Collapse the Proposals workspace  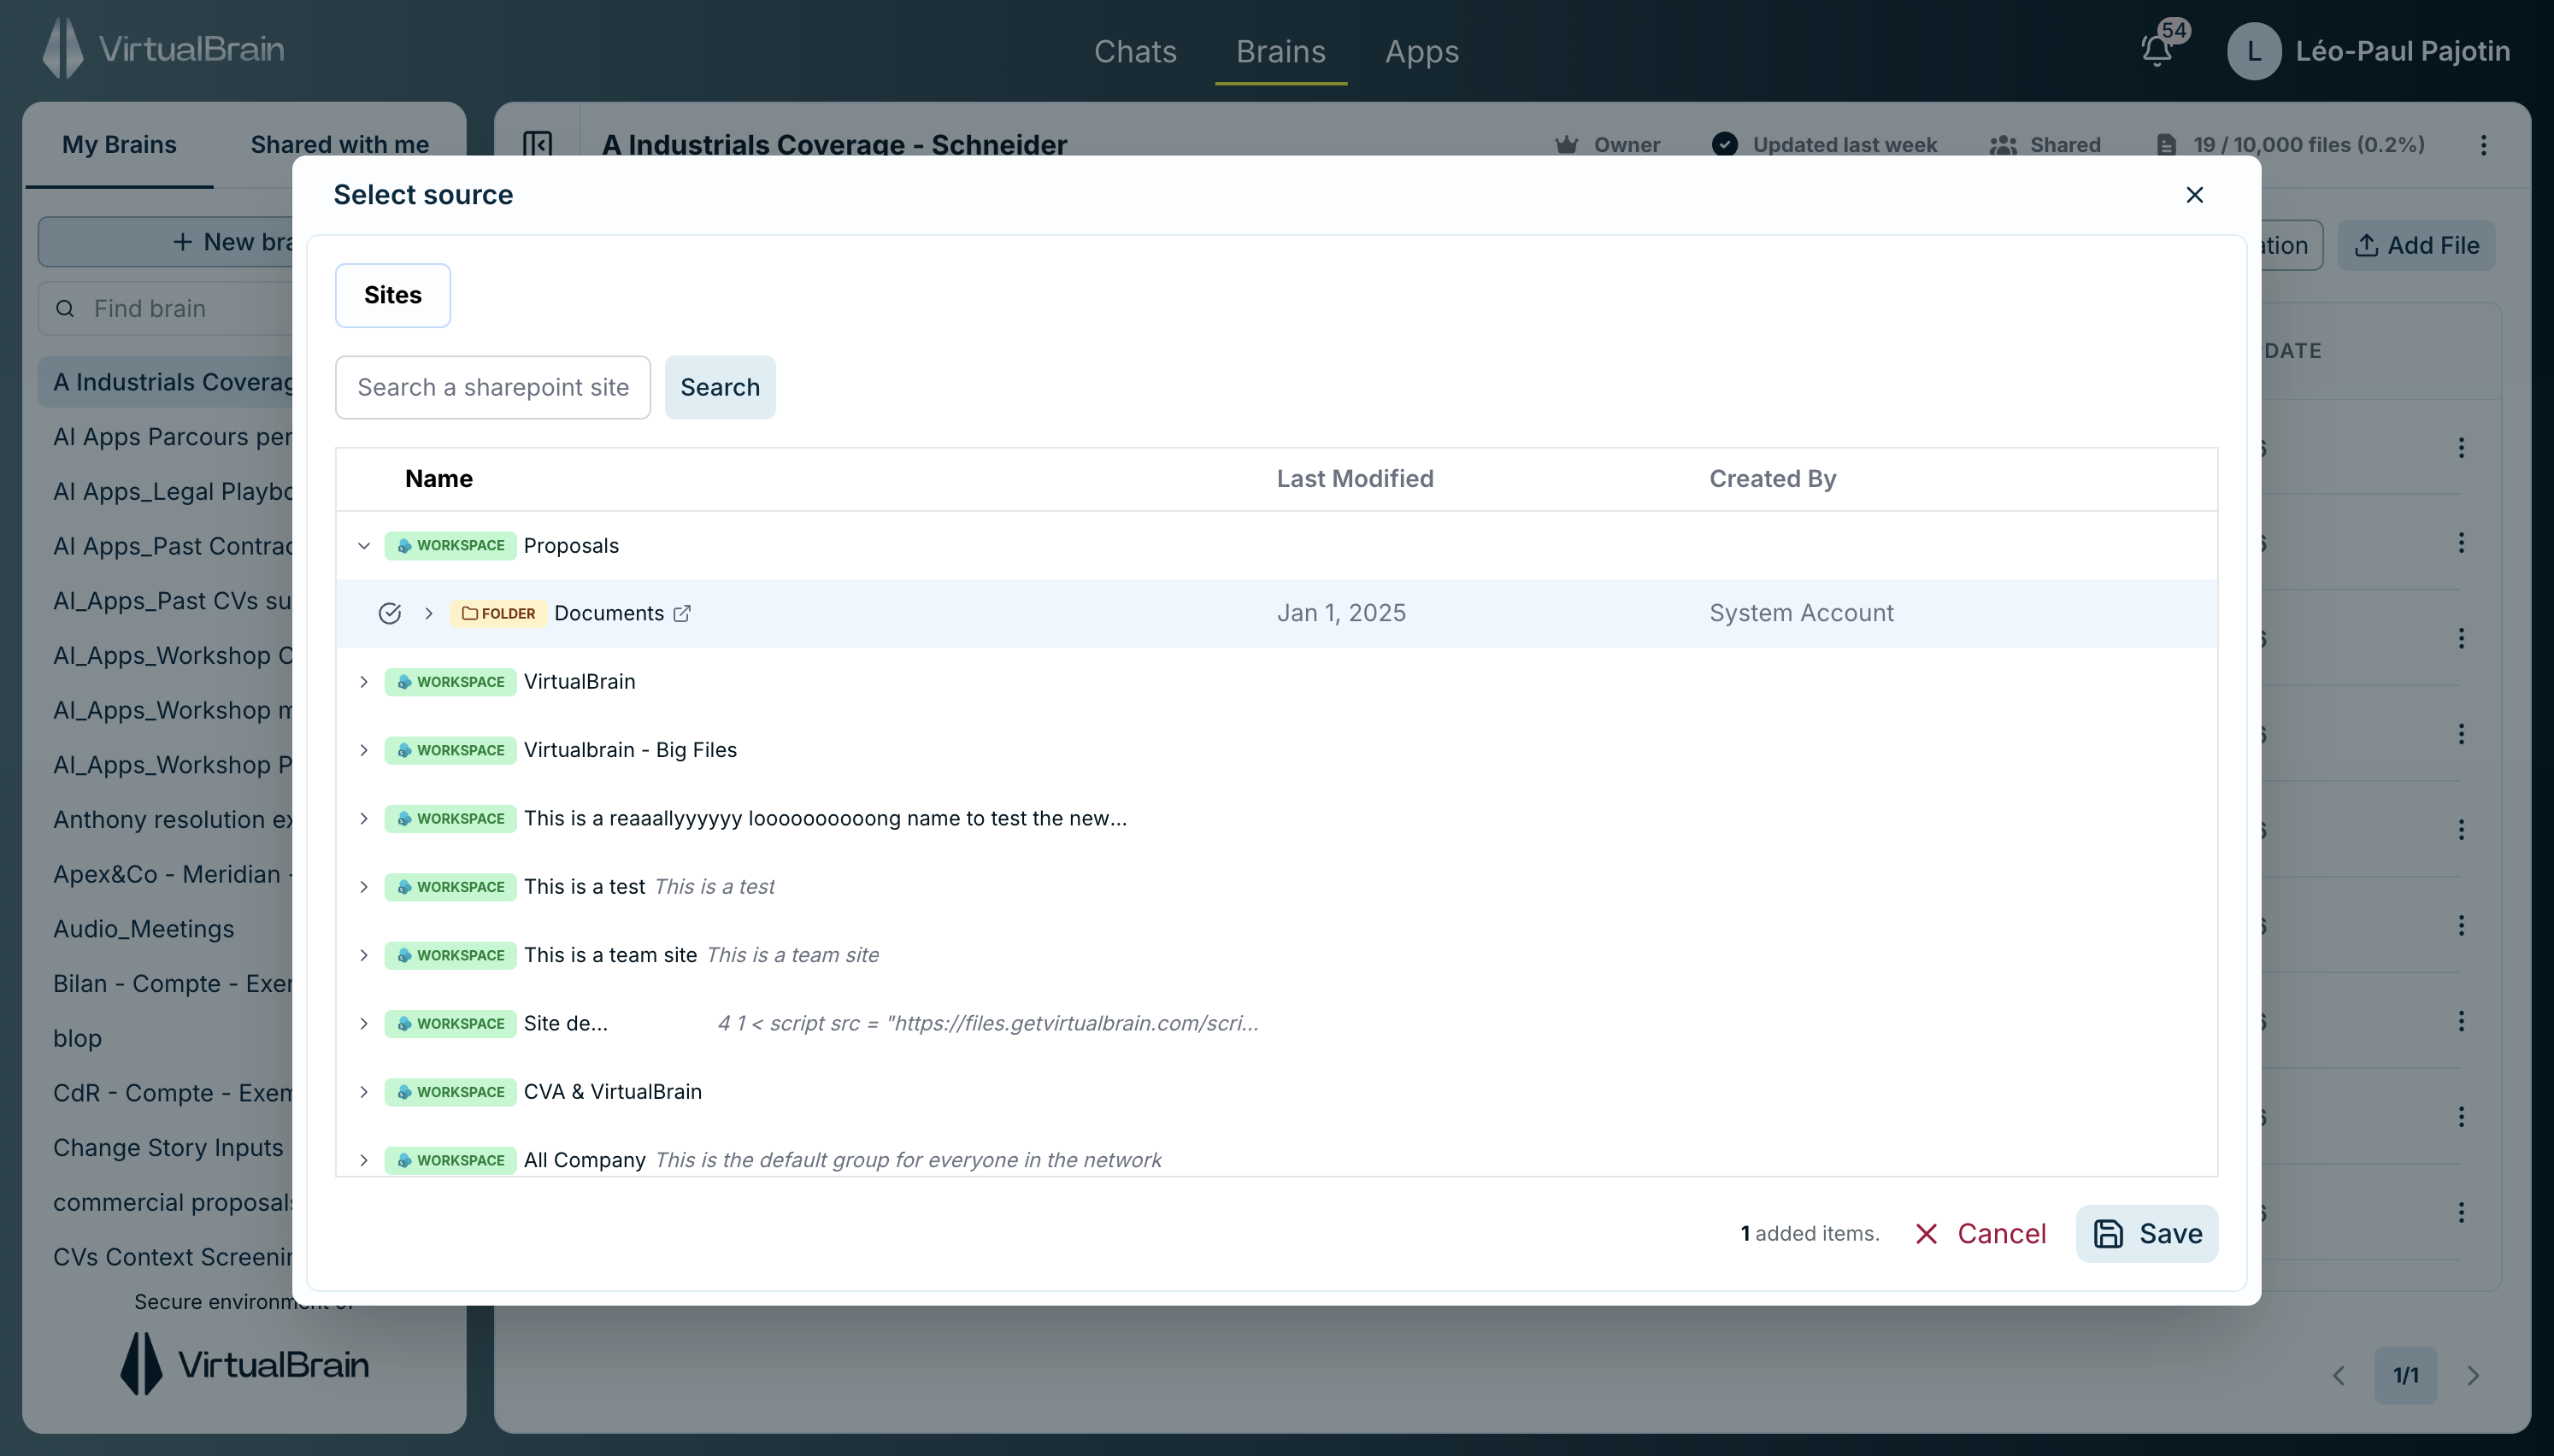pos(364,545)
